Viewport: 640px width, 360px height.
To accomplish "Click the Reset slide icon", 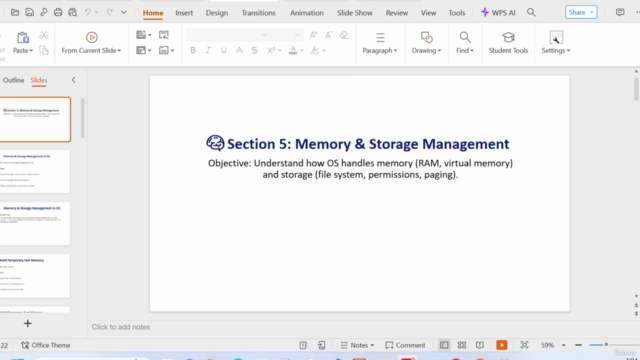I will click(164, 35).
